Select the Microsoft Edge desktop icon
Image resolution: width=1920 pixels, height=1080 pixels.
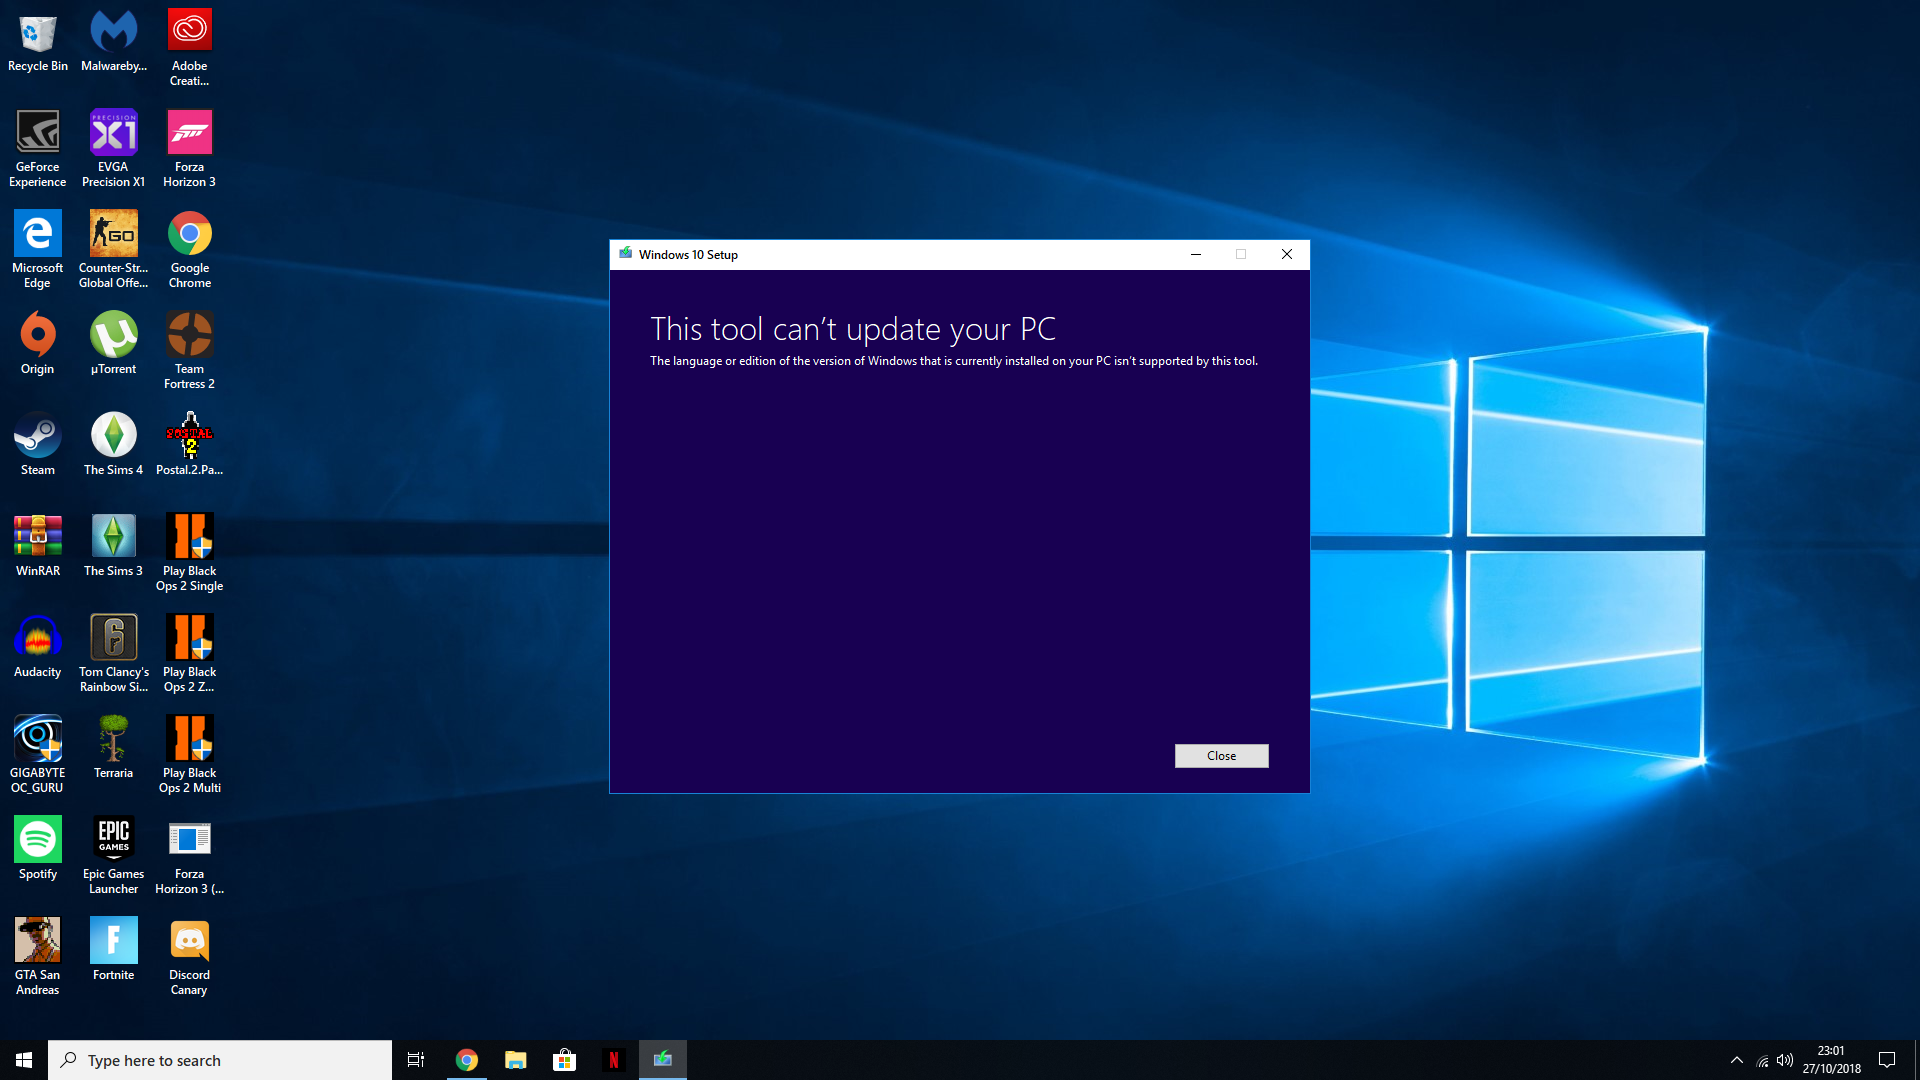click(38, 250)
